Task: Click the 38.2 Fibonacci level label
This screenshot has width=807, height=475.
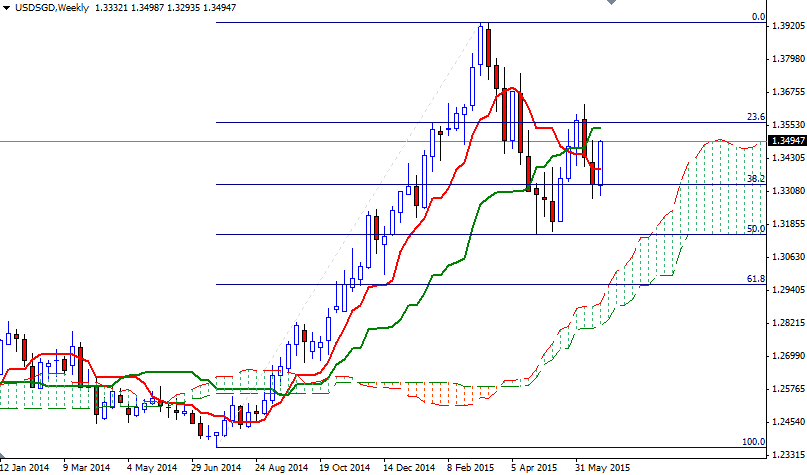Action: (756, 179)
